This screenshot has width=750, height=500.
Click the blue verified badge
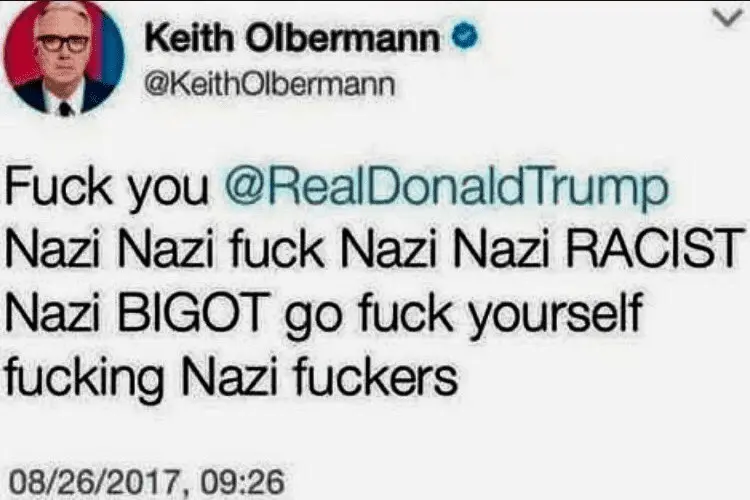point(465,38)
